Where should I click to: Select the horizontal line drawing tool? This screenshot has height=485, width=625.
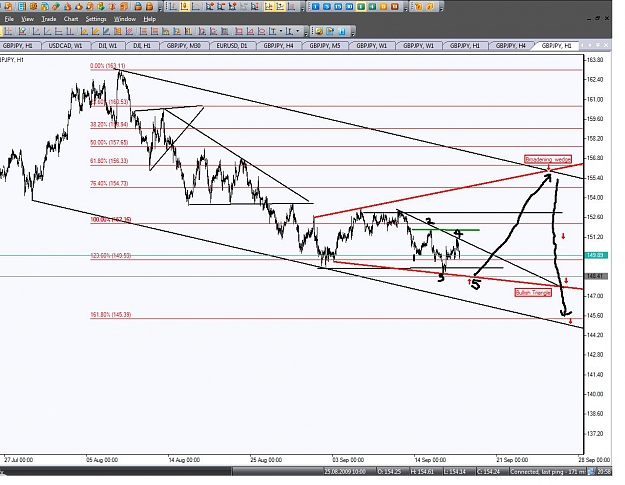(58, 31)
